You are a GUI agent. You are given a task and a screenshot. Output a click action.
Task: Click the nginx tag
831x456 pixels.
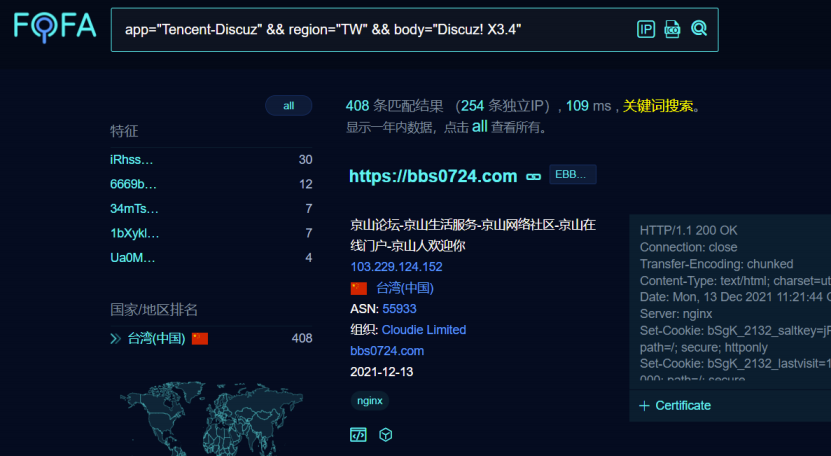[x=370, y=401]
